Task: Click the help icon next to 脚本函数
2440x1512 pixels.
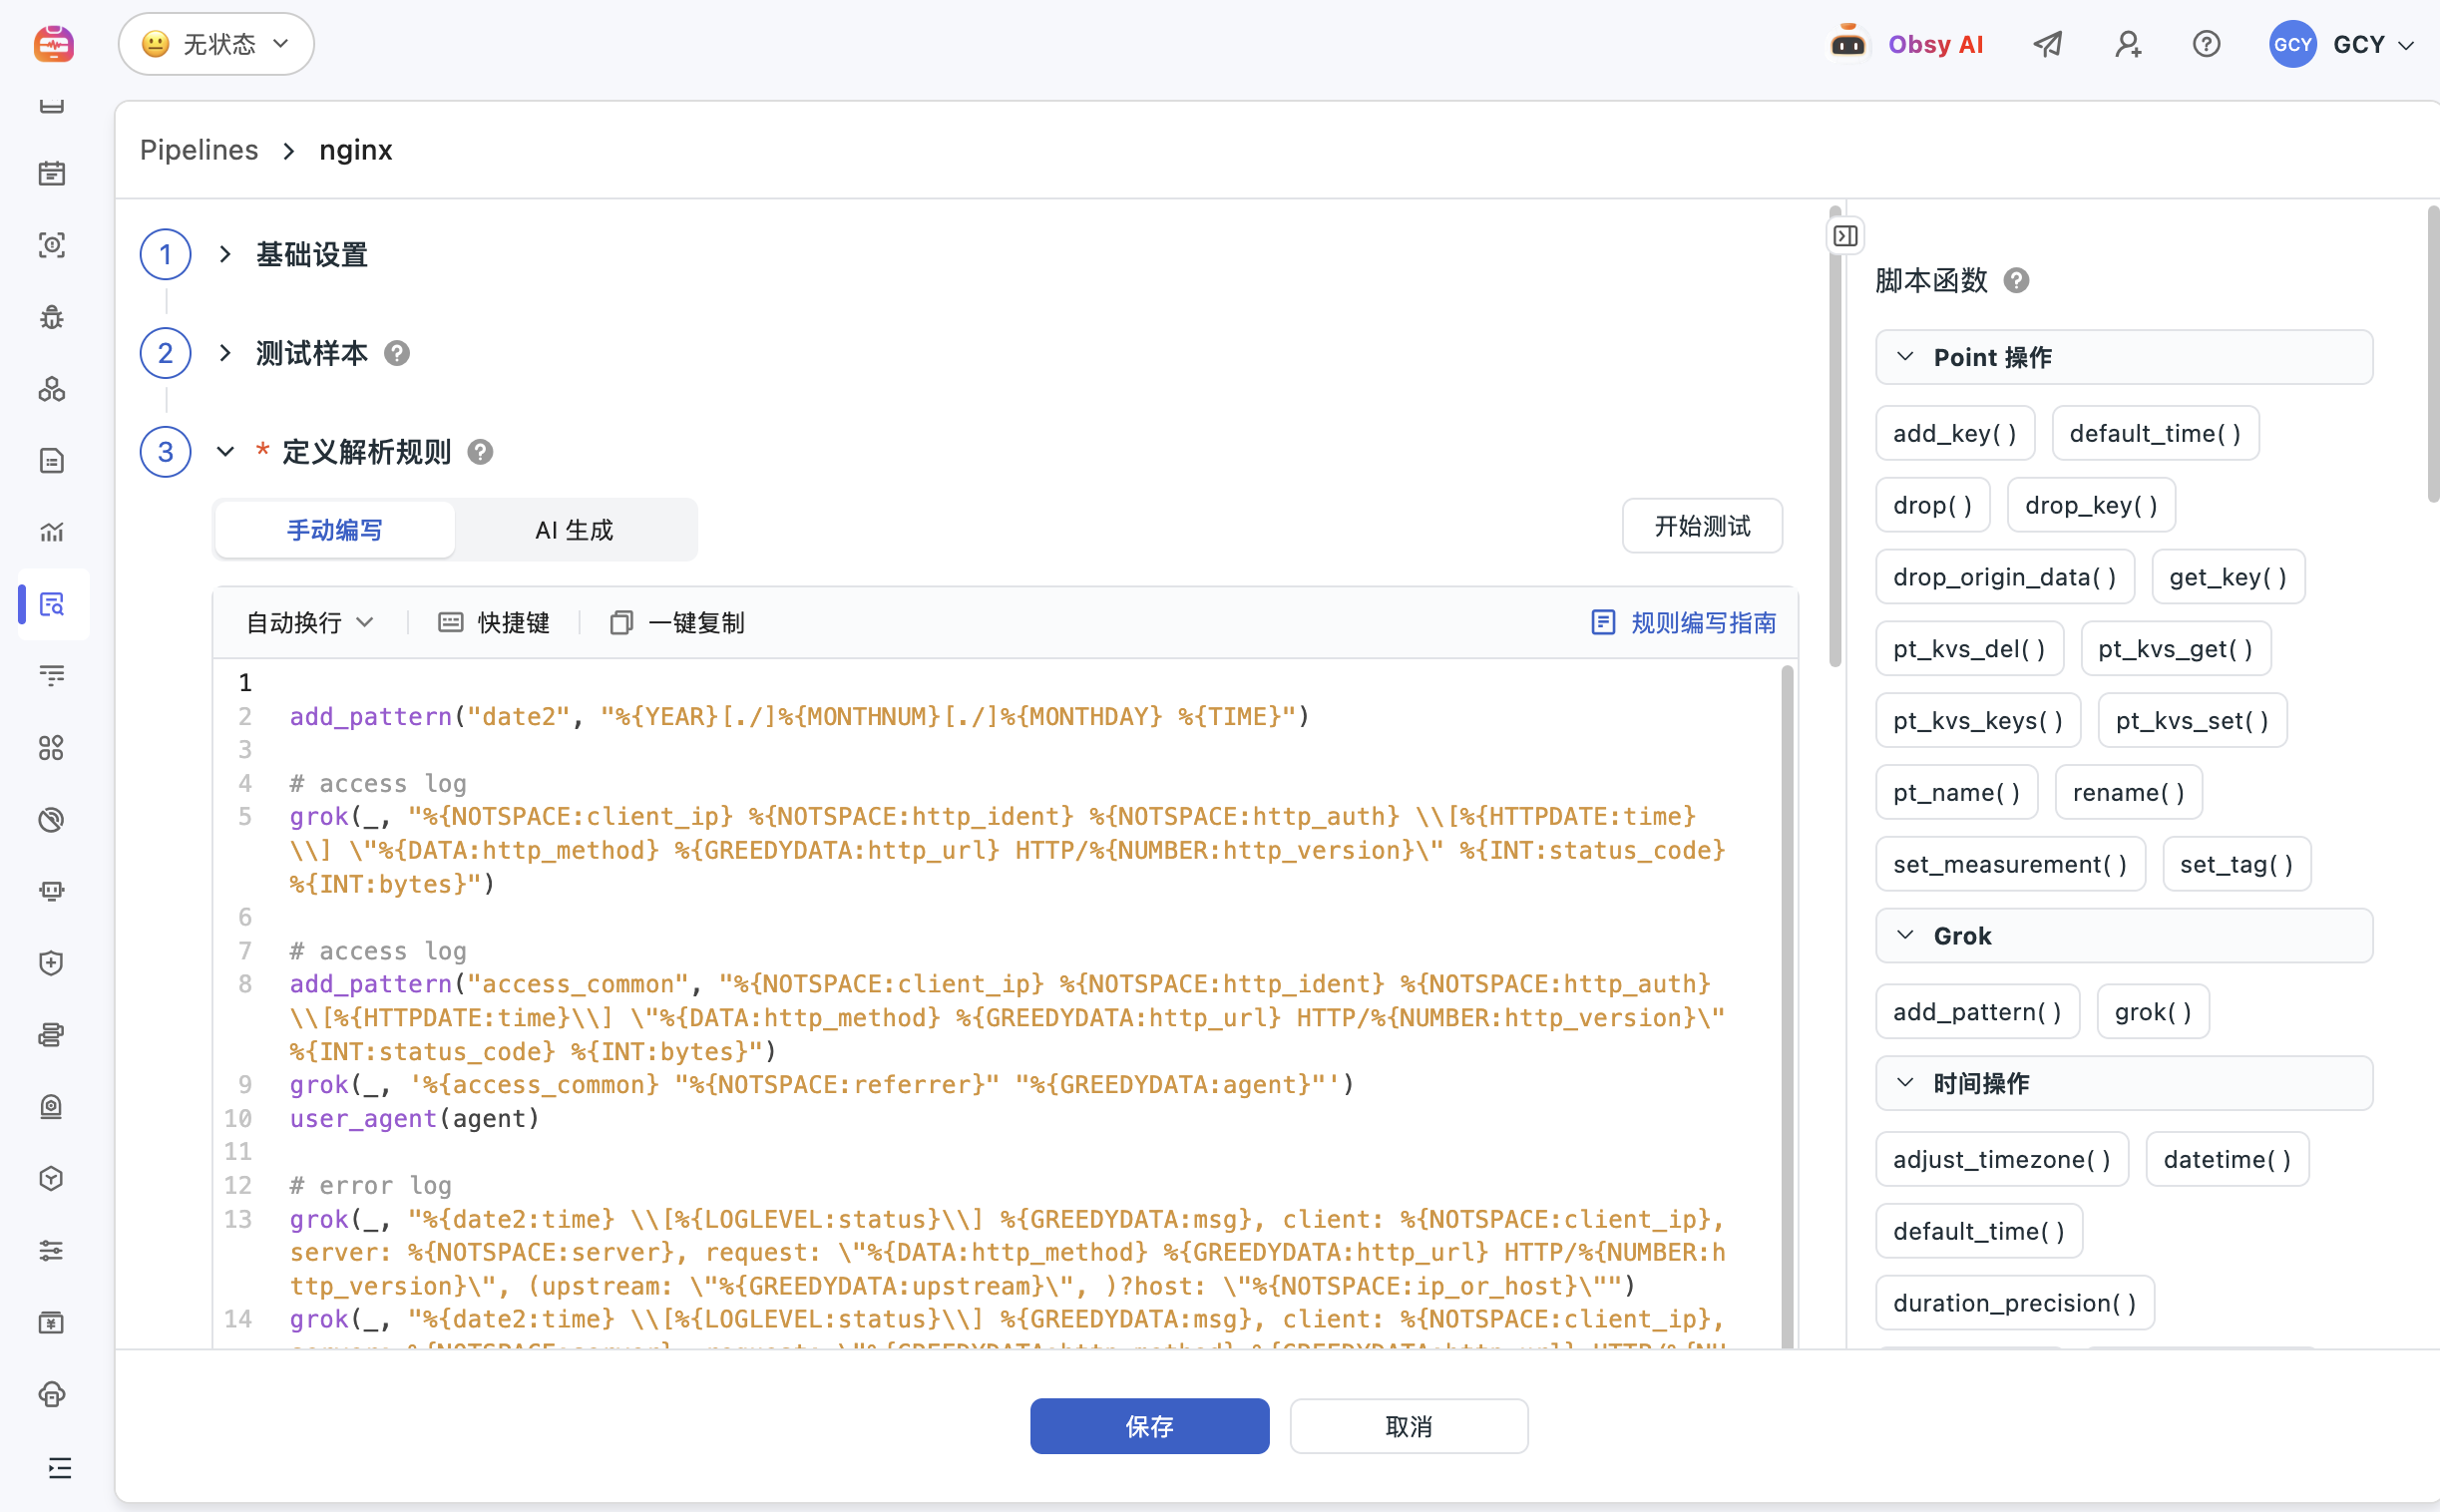Action: (2016, 281)
